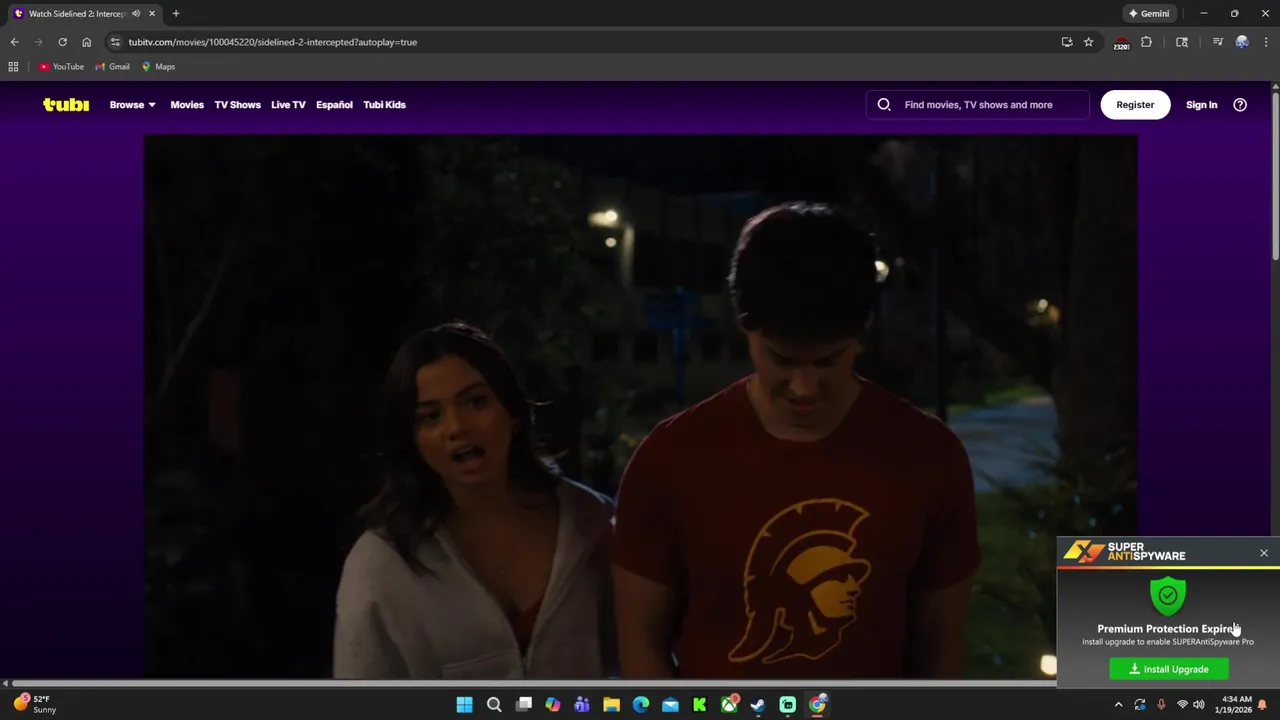Image resolution: width=1280 pixels, height=720 pixels.
Task: Close the SUPERAntiSpyware popup
Action: pyautogui.click(x=1264, y=553)
